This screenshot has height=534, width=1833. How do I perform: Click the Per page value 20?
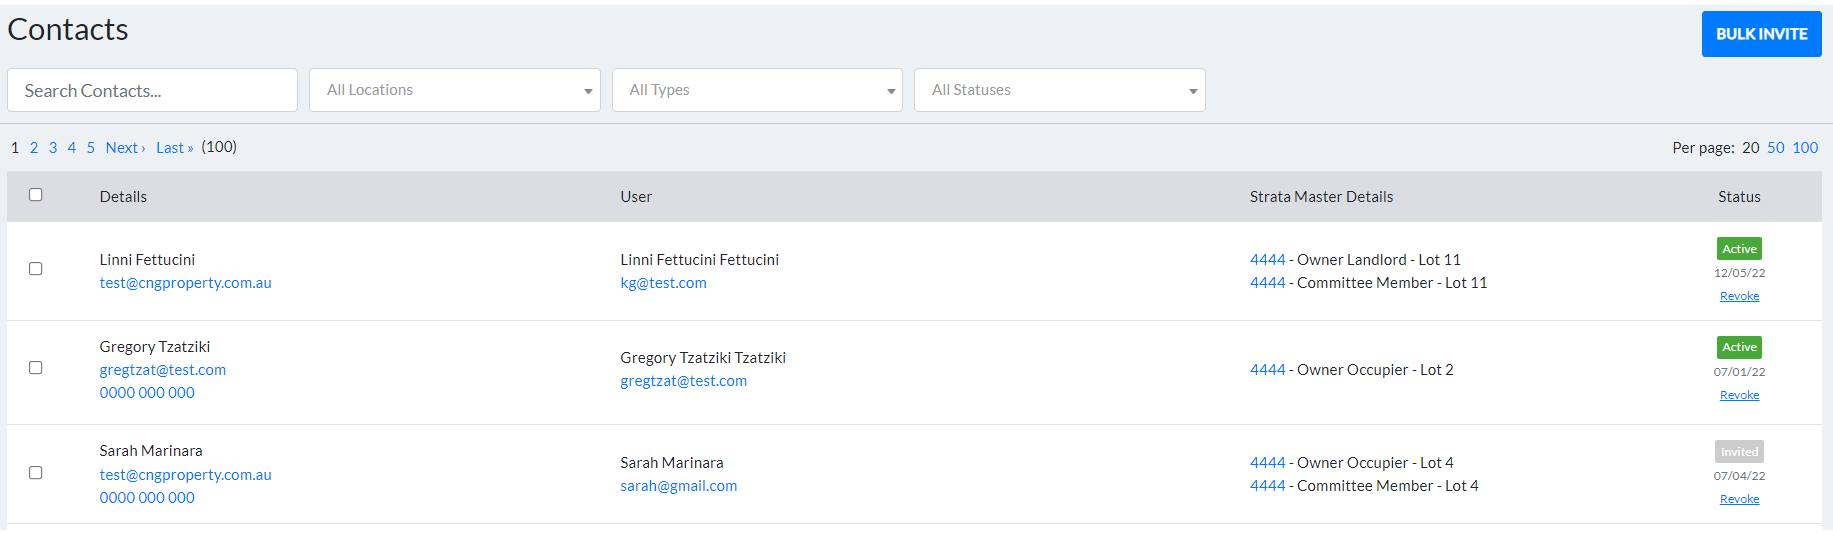pyautogui.click(x=1750, y=148)
